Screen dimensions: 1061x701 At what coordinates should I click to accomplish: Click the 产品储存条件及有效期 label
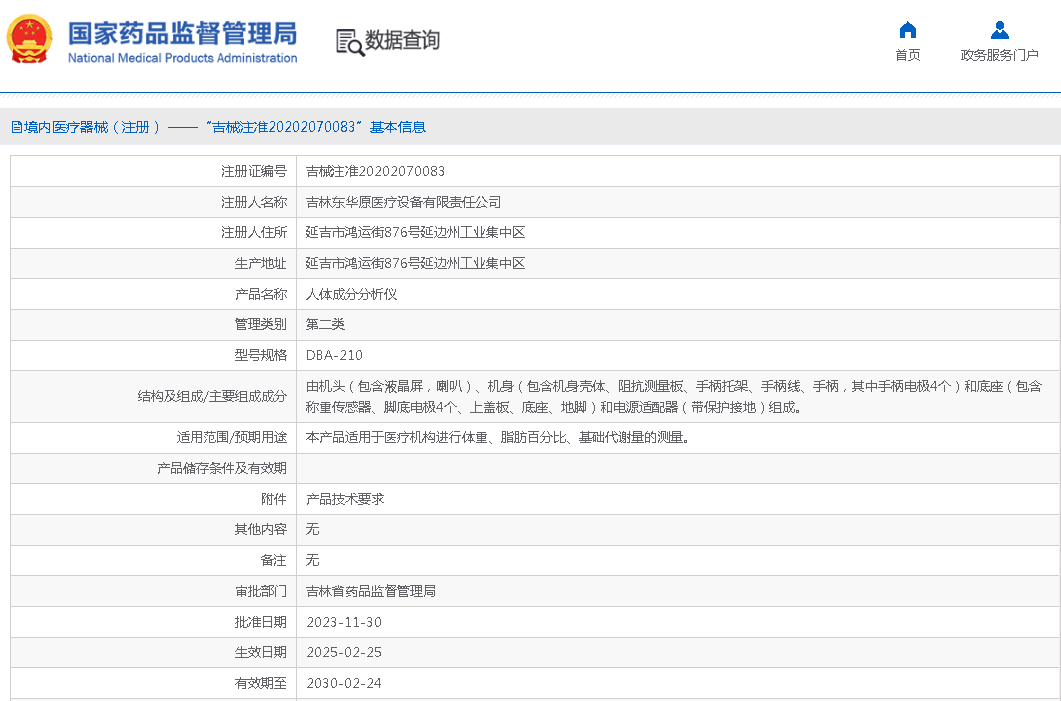coord(221,468)
